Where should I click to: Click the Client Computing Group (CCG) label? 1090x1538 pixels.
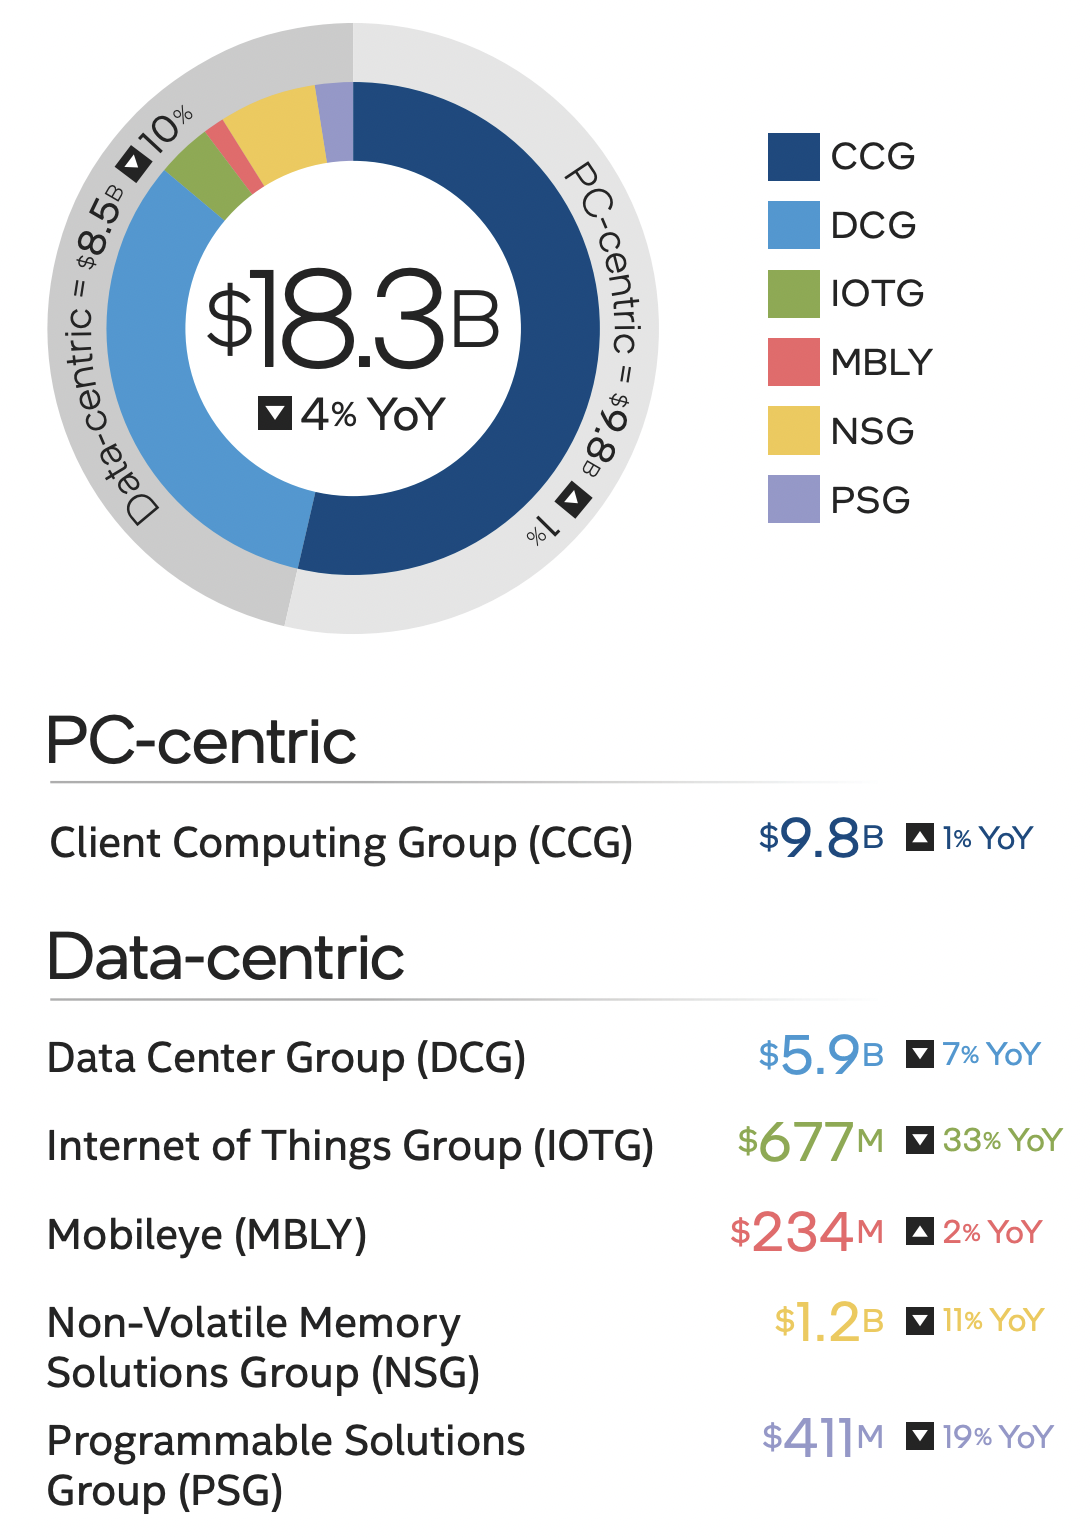tap(341, 843)
